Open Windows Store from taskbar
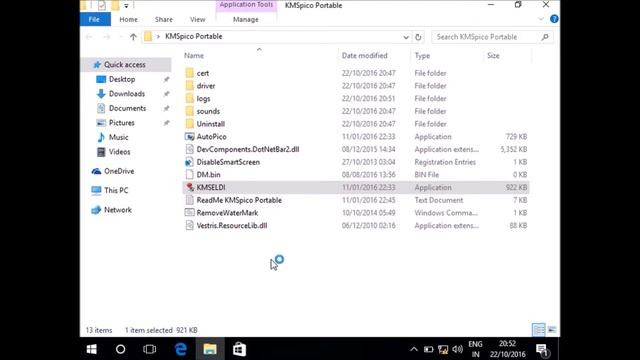 239,349
